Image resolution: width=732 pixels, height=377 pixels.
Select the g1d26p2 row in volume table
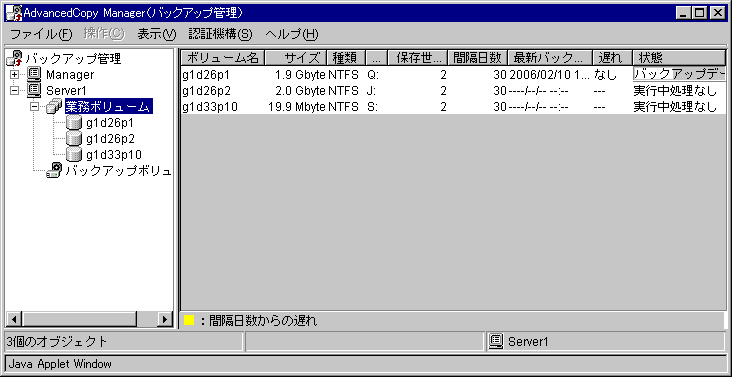tap(453, 91)
